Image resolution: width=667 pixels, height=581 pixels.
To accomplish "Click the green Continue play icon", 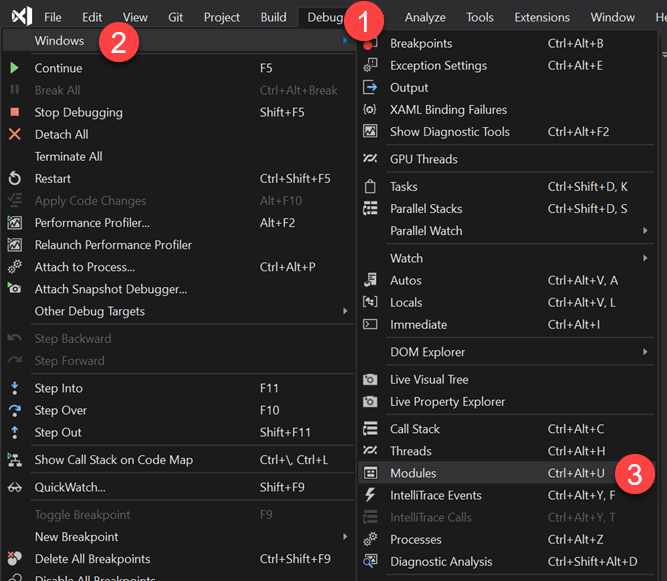I will (15, 68).
